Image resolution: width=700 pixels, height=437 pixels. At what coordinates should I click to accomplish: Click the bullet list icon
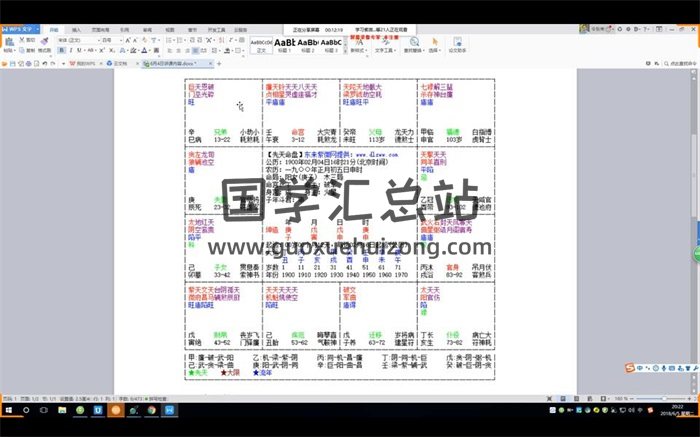[169, 40]
